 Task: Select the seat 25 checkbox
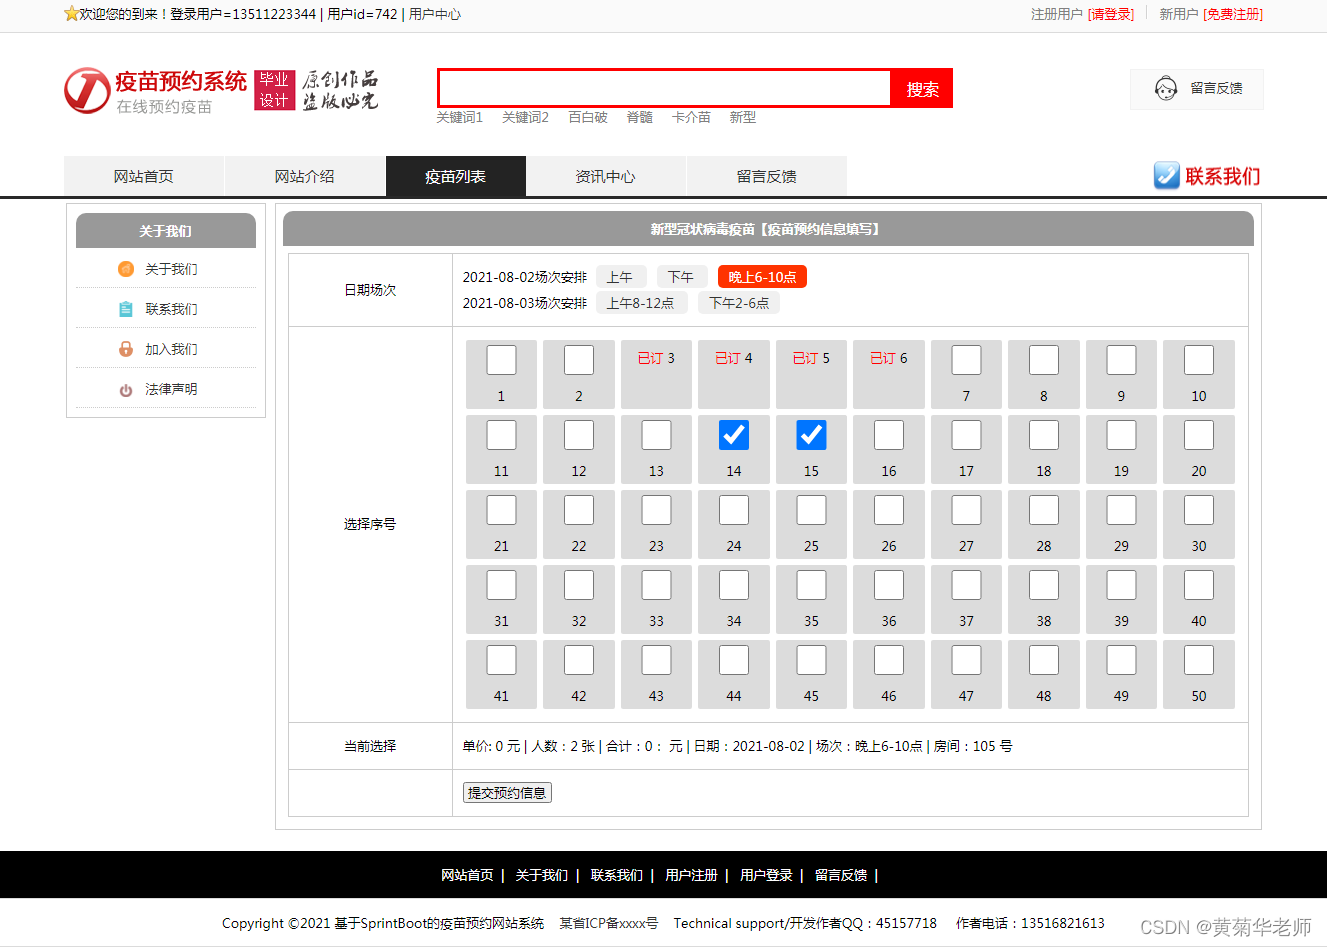pos(811,510)
